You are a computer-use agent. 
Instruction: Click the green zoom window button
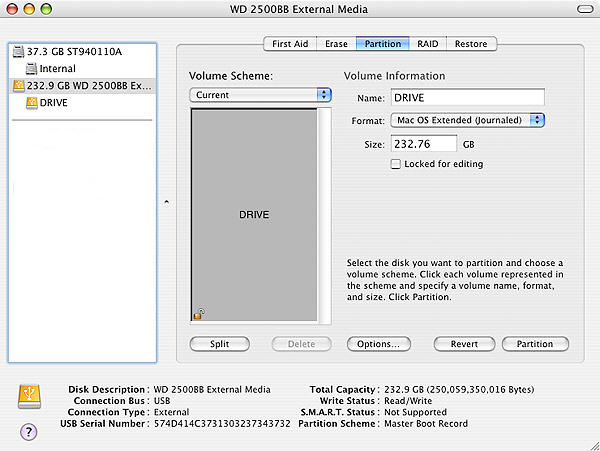coord(46,9)
